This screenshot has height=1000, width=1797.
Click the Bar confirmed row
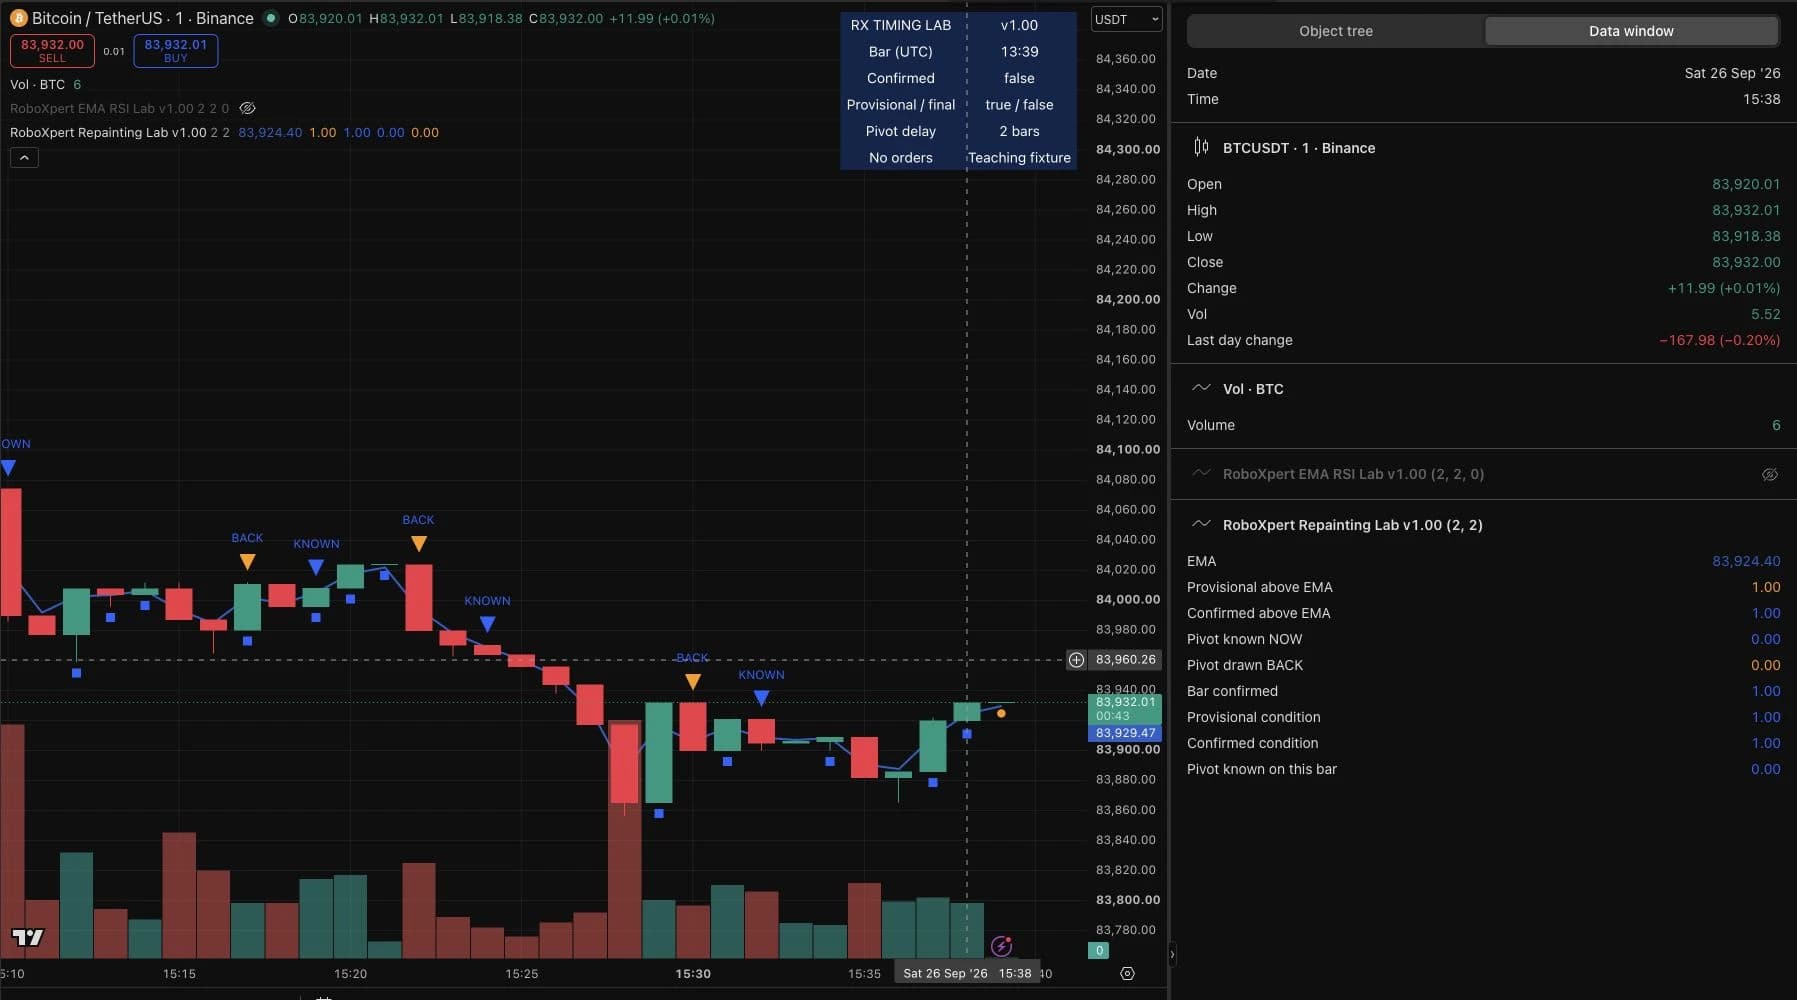pos(1483,691)
